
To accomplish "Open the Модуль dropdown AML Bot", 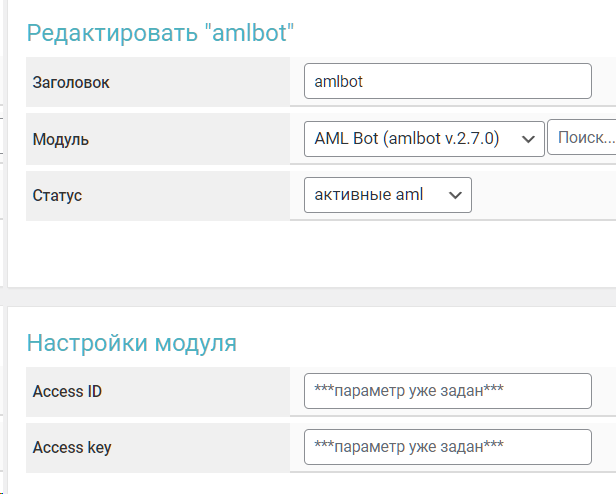I will click(x=423, y=138).
